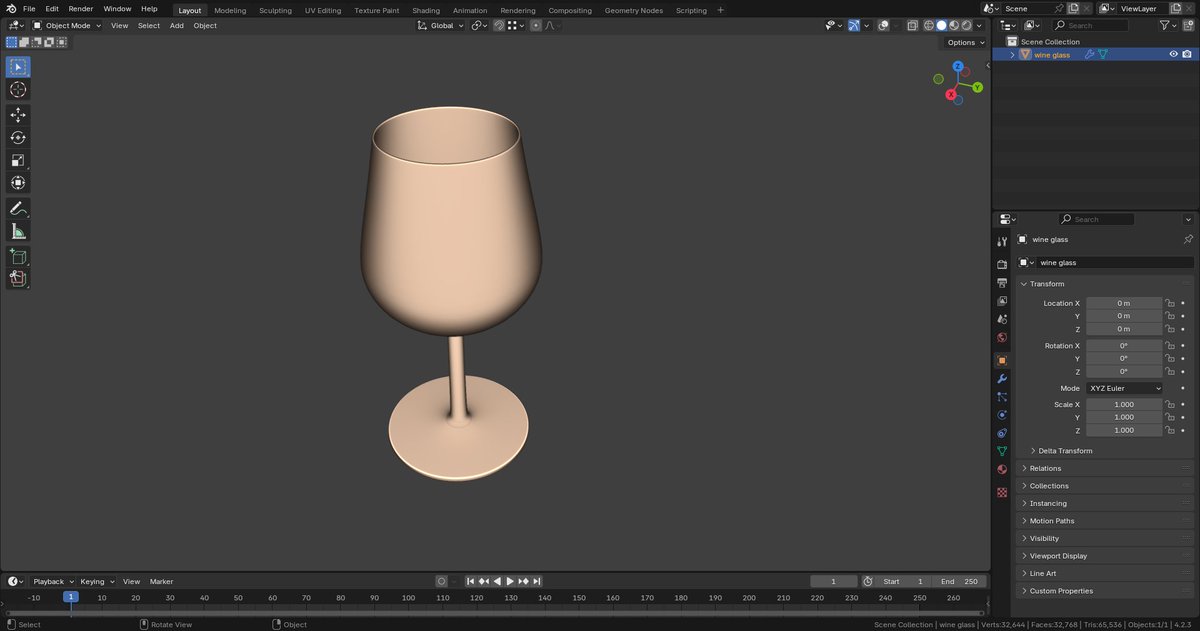1200x631 pixels.
Task: Expand the Visibility panel
Action: pos(1044,538)
